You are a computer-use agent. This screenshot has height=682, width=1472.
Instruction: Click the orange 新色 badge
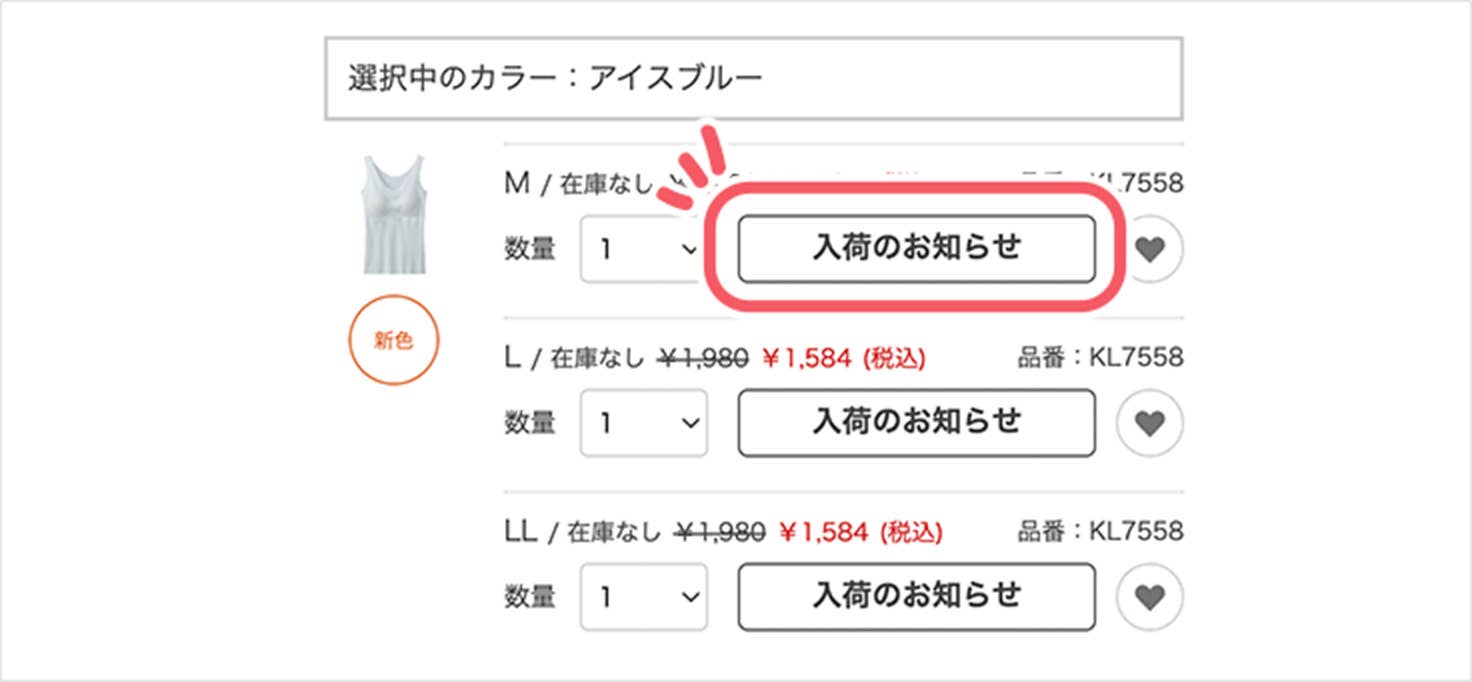[394, 340]
